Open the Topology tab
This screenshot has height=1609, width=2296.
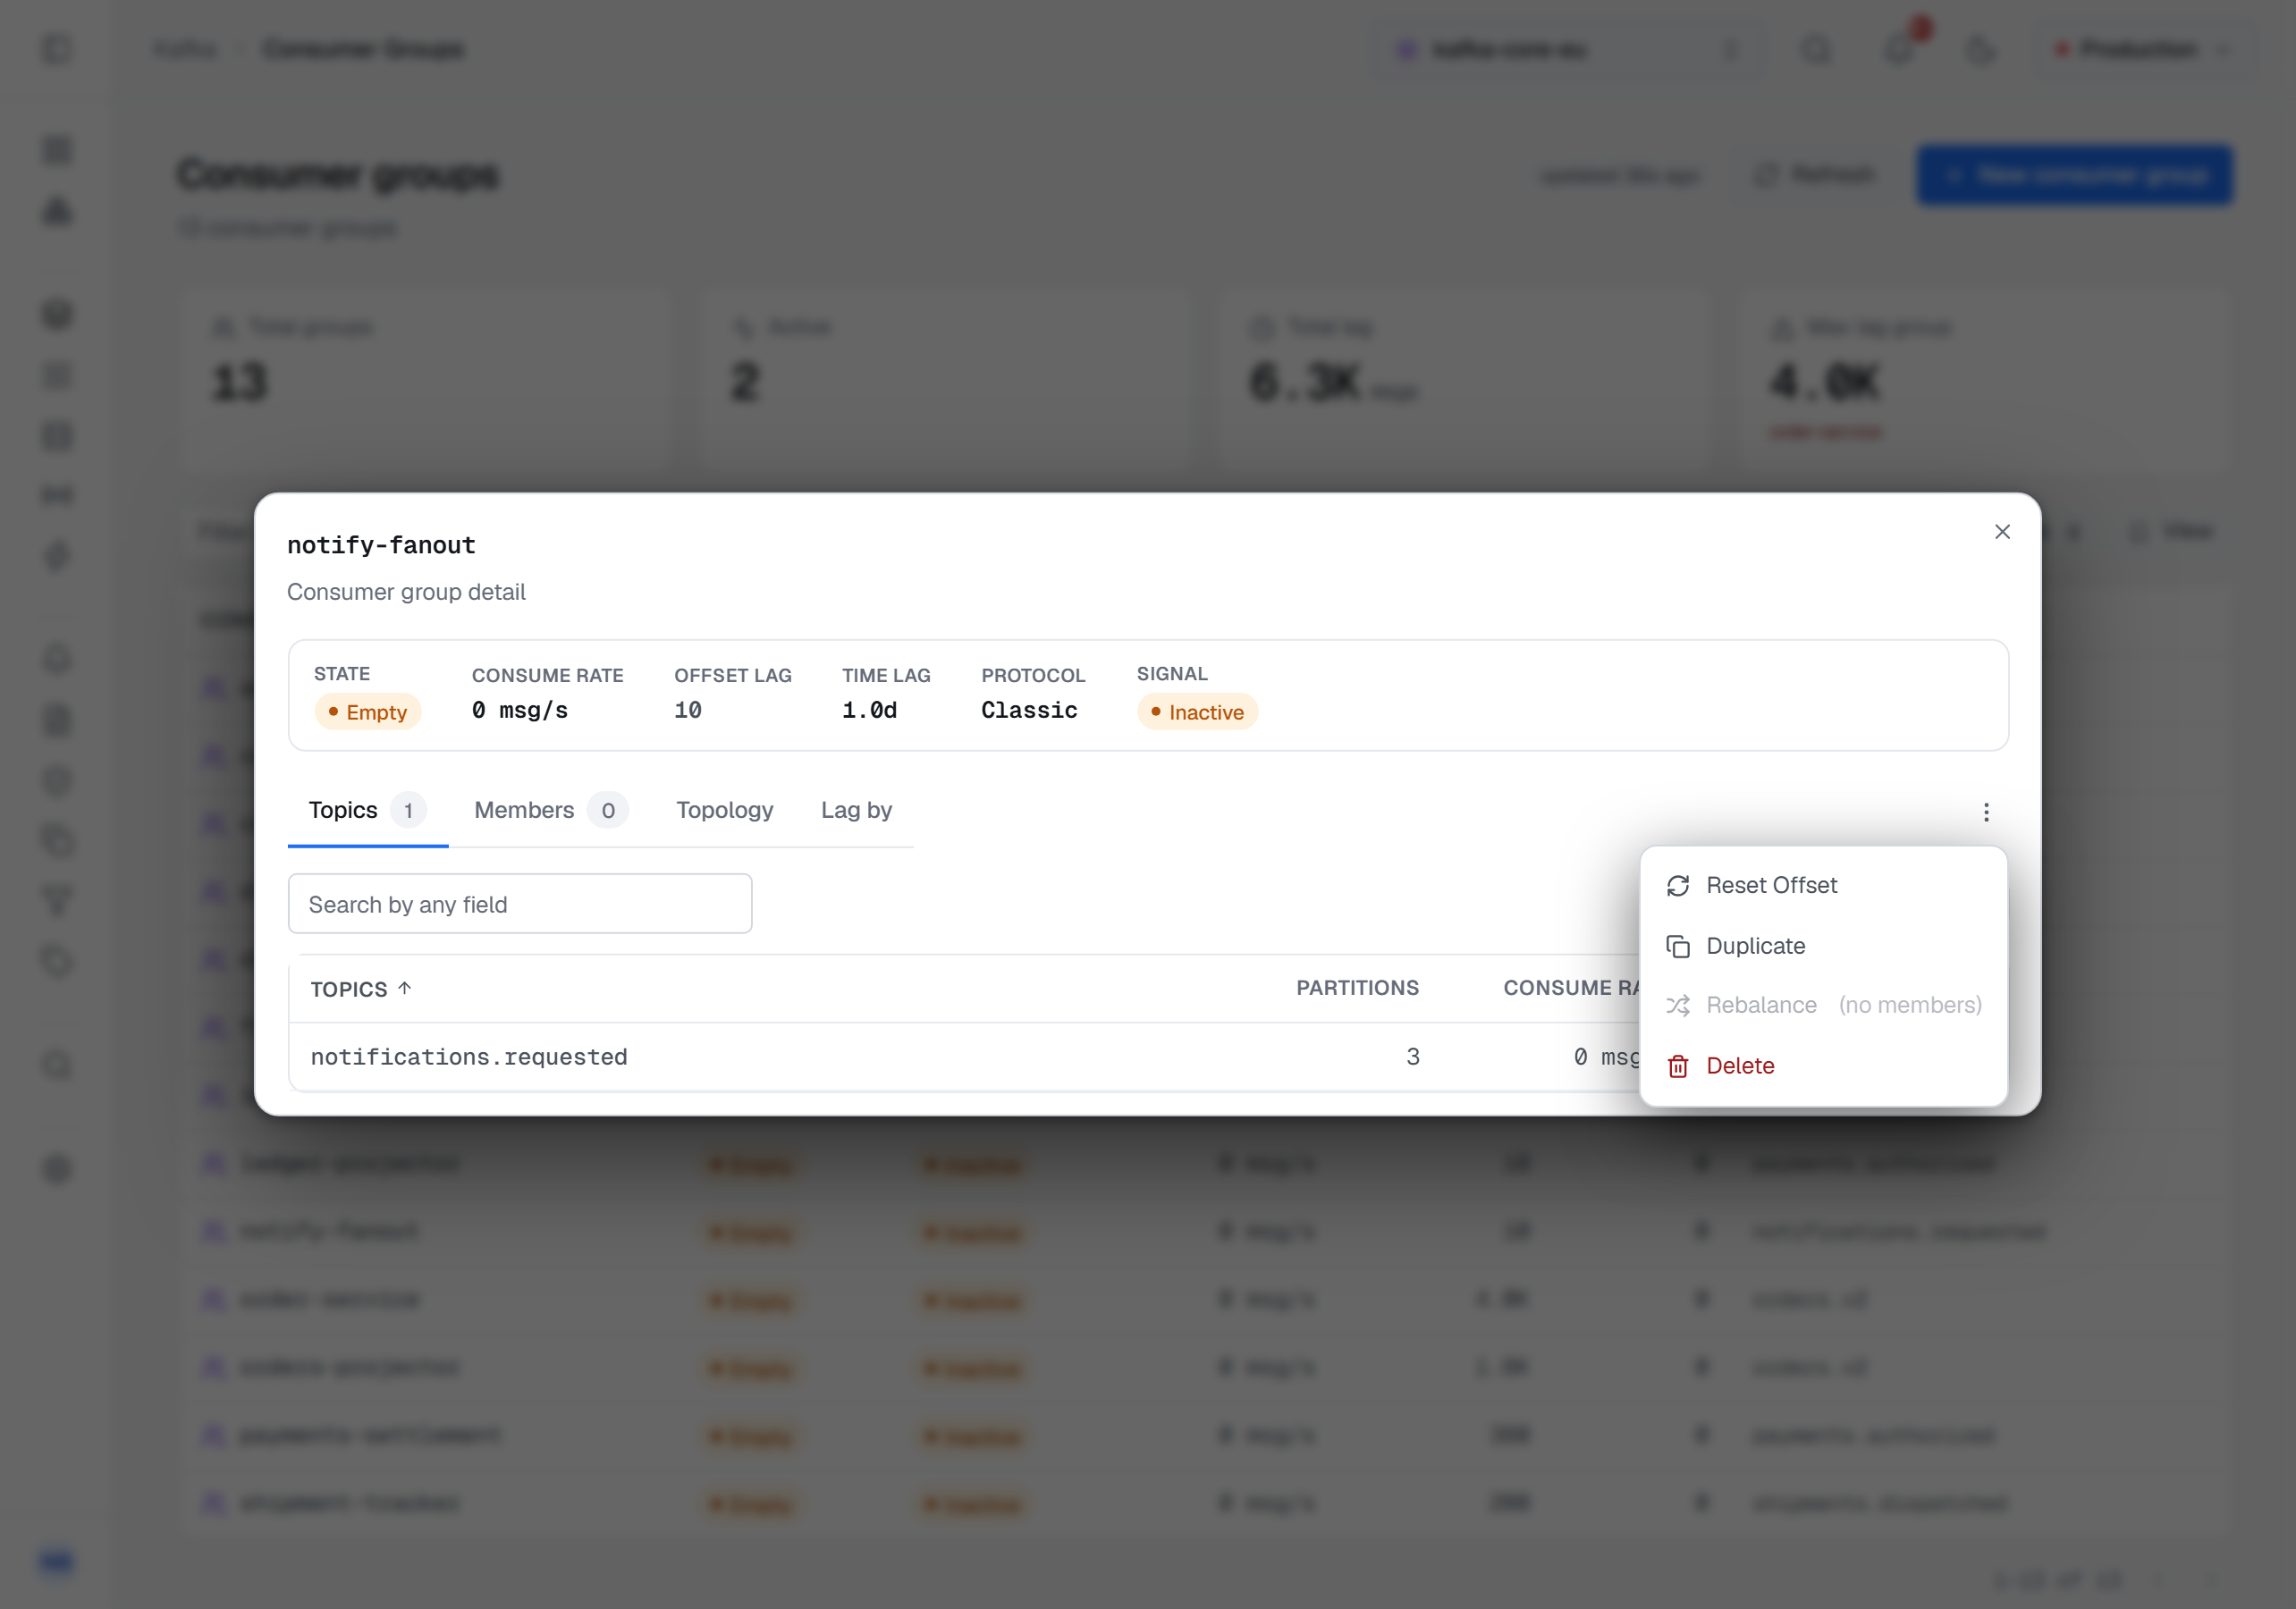click(x=724, y=810)
